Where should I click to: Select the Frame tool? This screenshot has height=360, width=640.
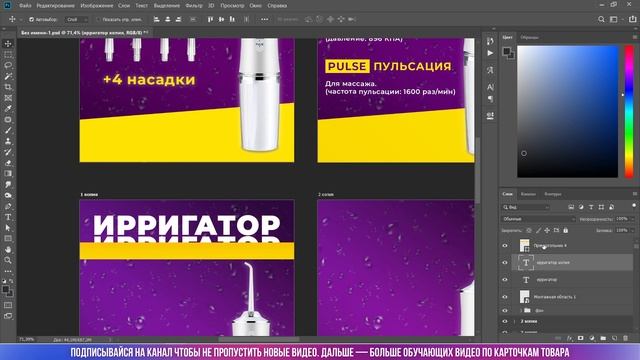(8, 98)
